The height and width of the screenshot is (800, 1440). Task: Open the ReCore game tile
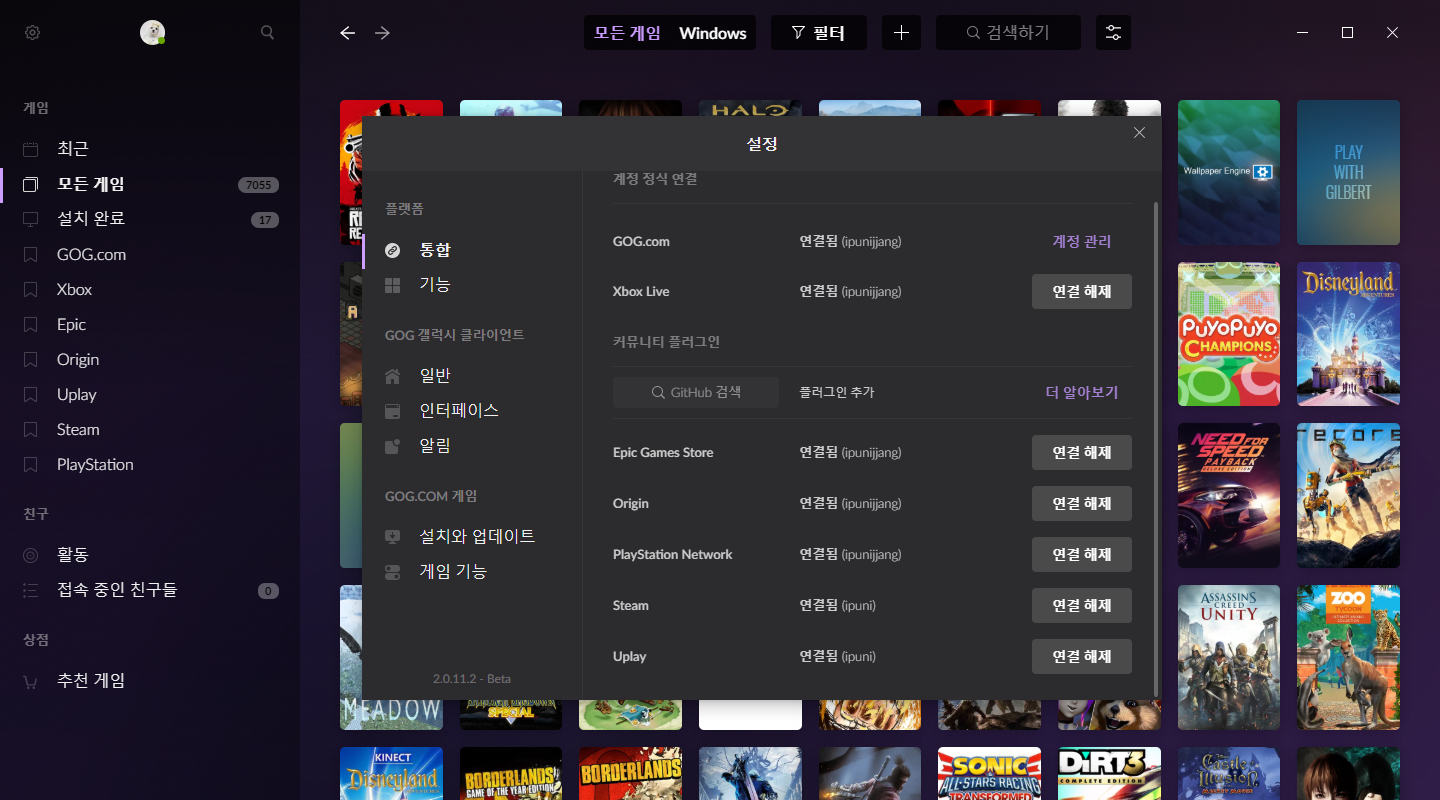(x=1348, y=496)
